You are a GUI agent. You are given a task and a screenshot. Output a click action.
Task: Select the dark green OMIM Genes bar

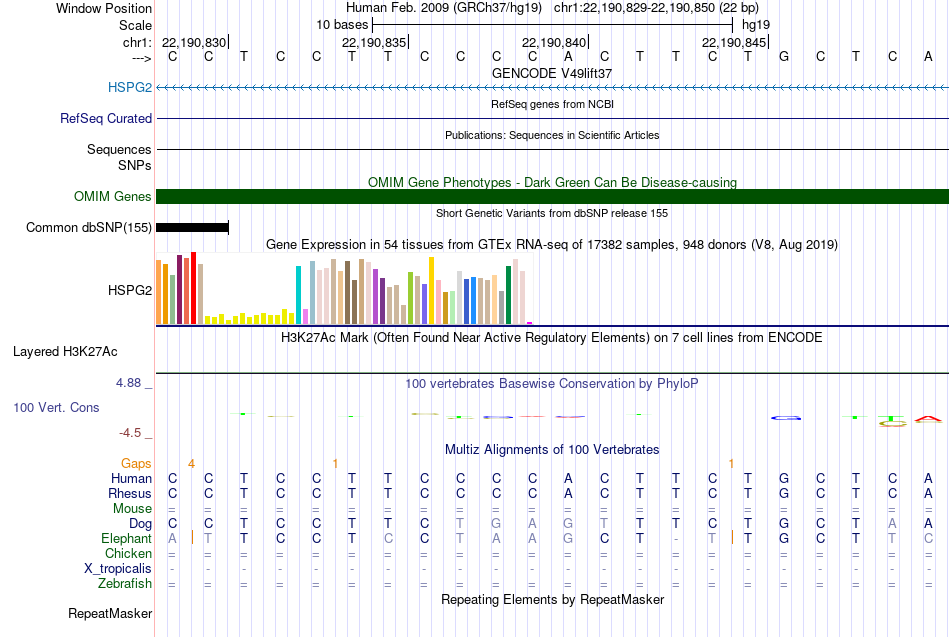553,196
